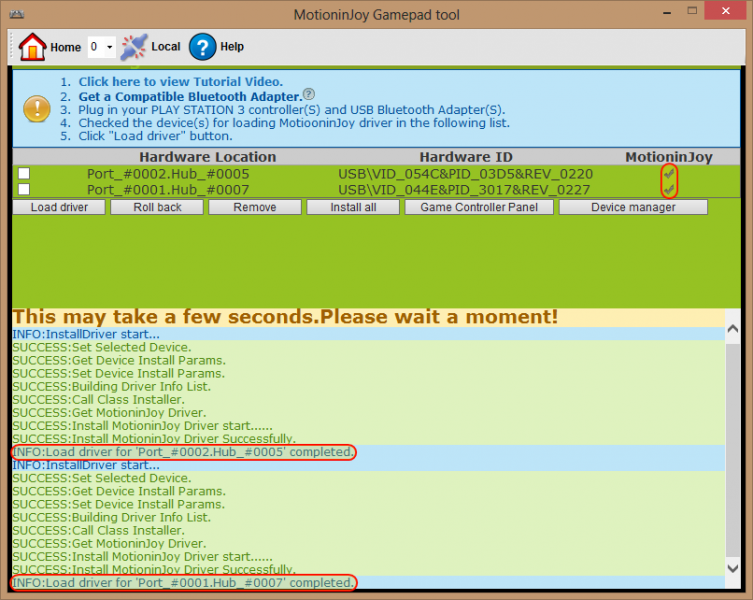This screenshot has width=753, height=600.
Task: Maximize the MotioninJoy window
Action: click(692, 11)
